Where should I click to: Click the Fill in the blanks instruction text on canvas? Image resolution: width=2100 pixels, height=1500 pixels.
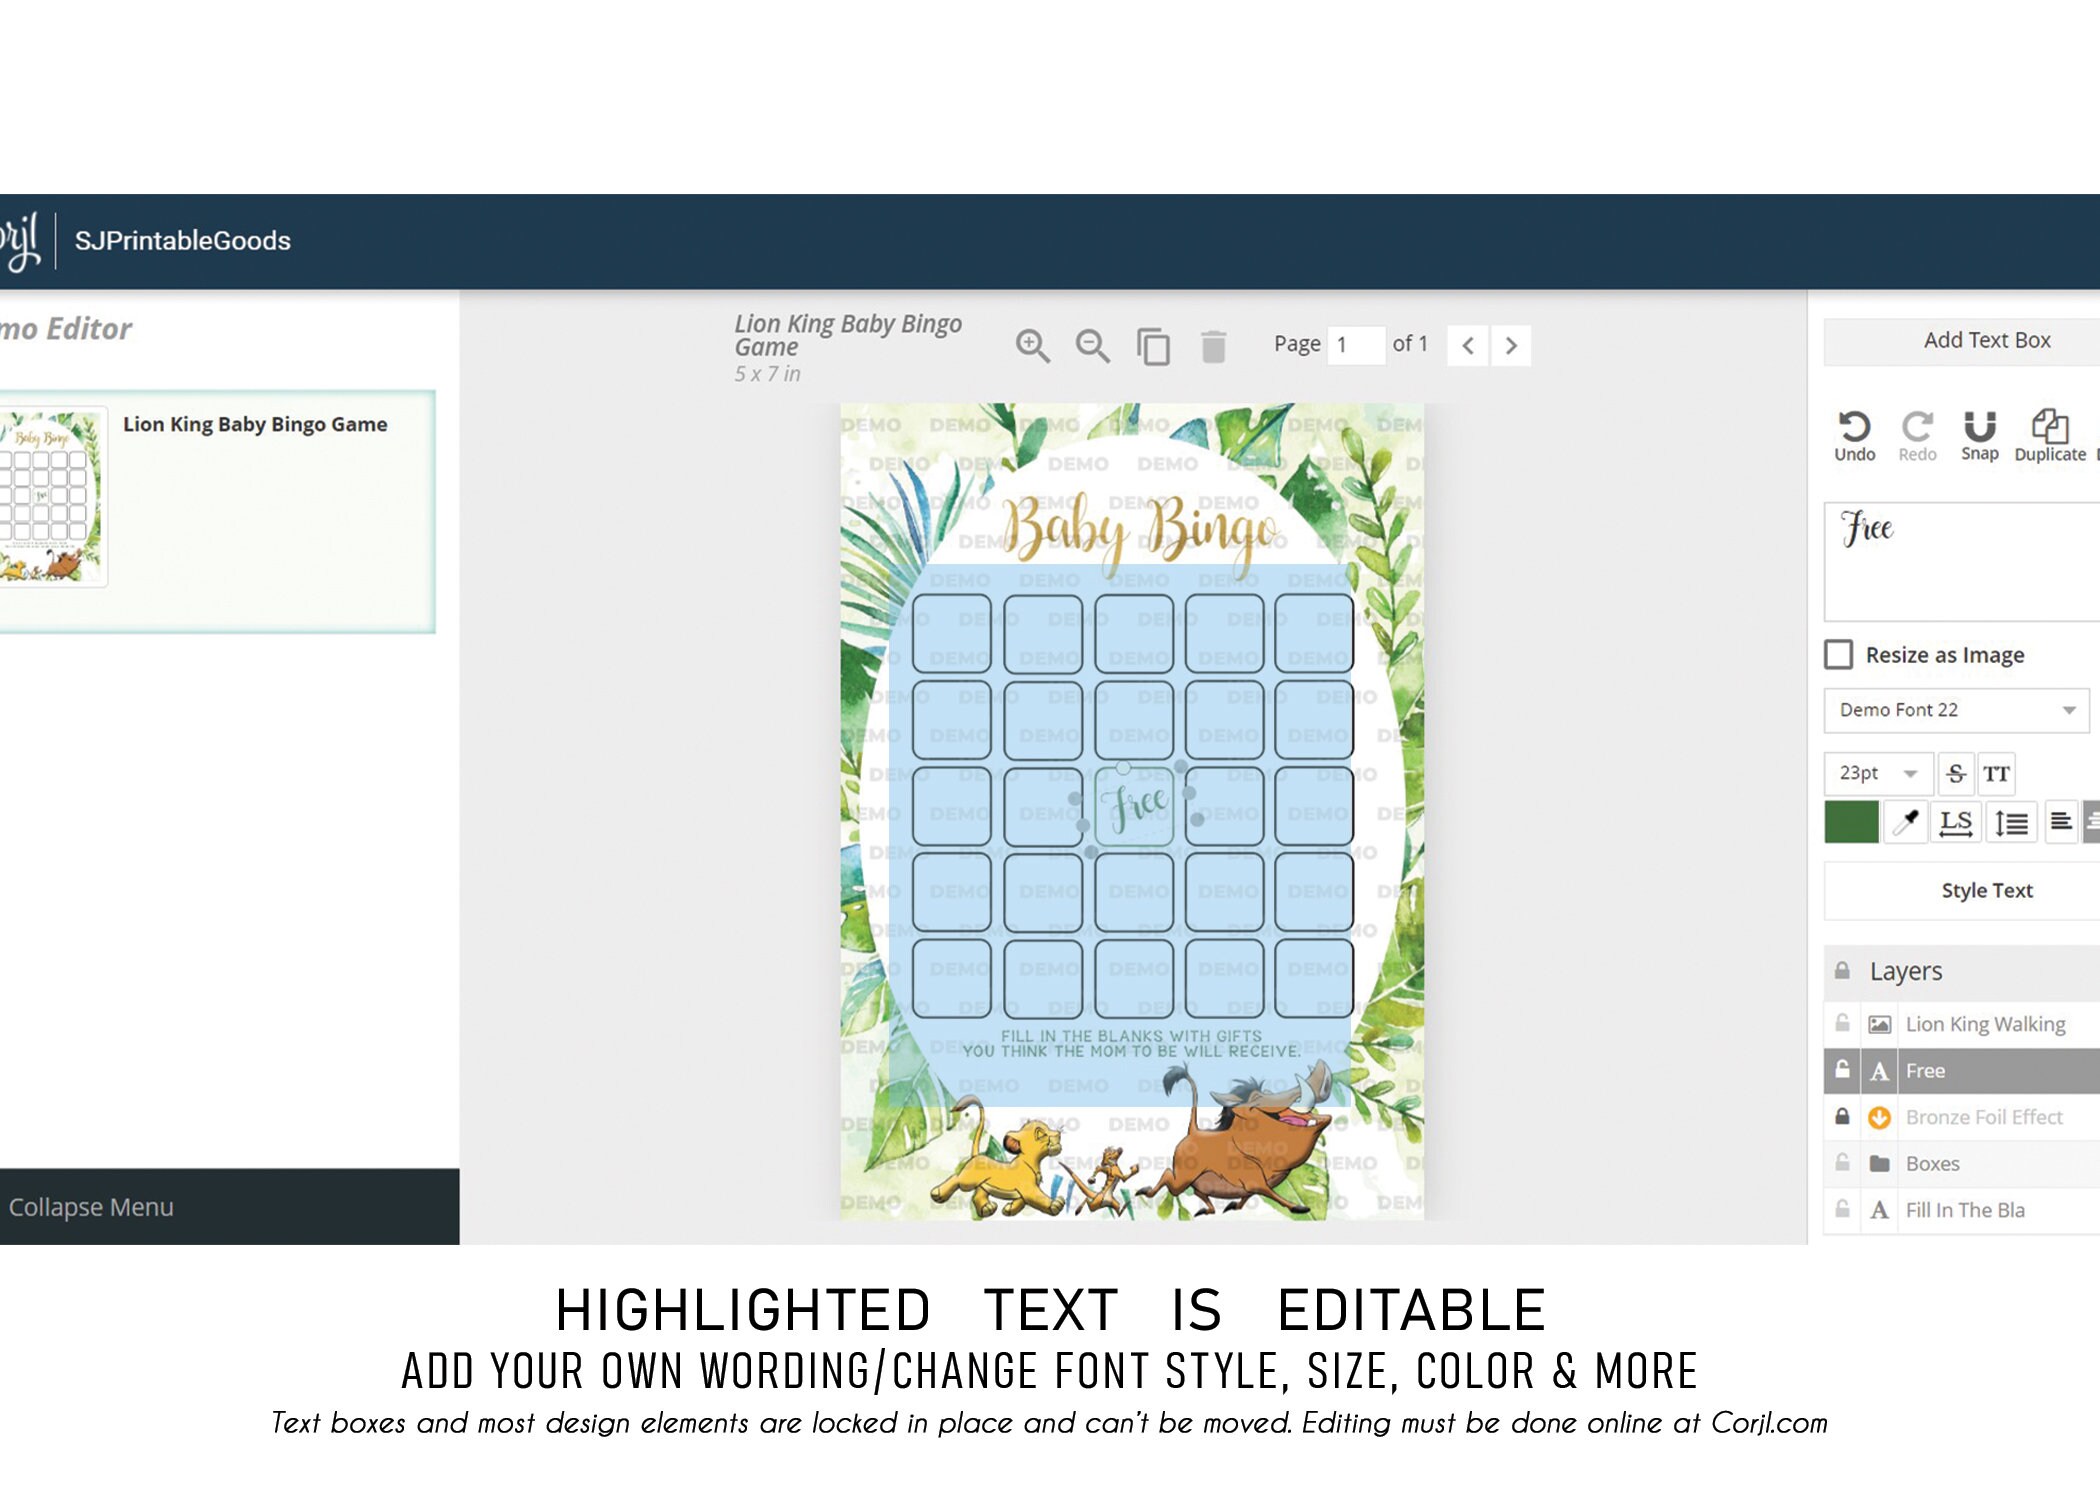(1131, 1044)
